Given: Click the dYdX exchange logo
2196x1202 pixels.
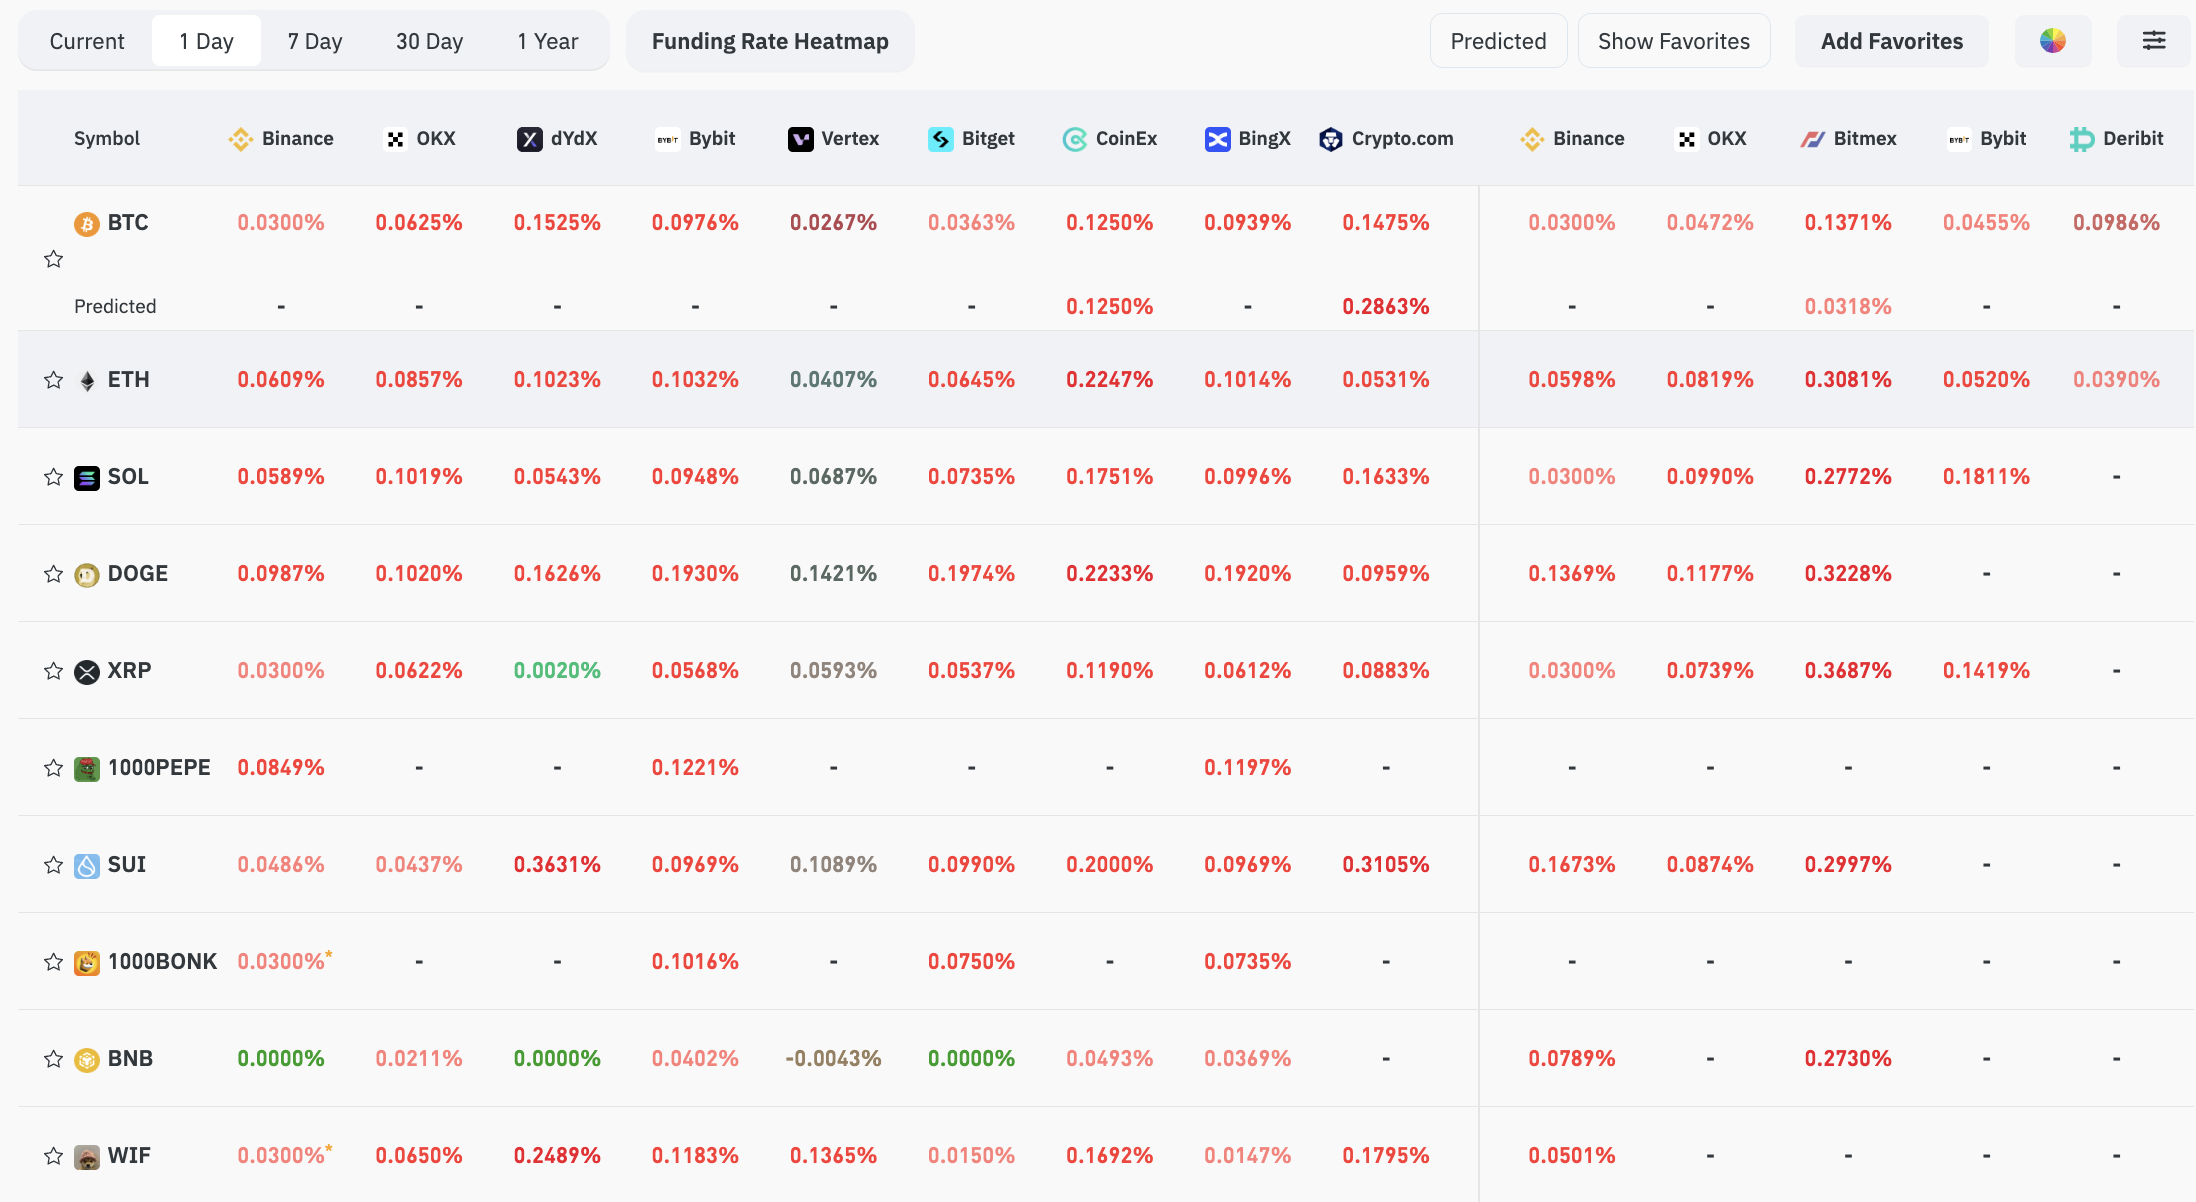Looking at the screenshot, I should [x=529, y=139].
